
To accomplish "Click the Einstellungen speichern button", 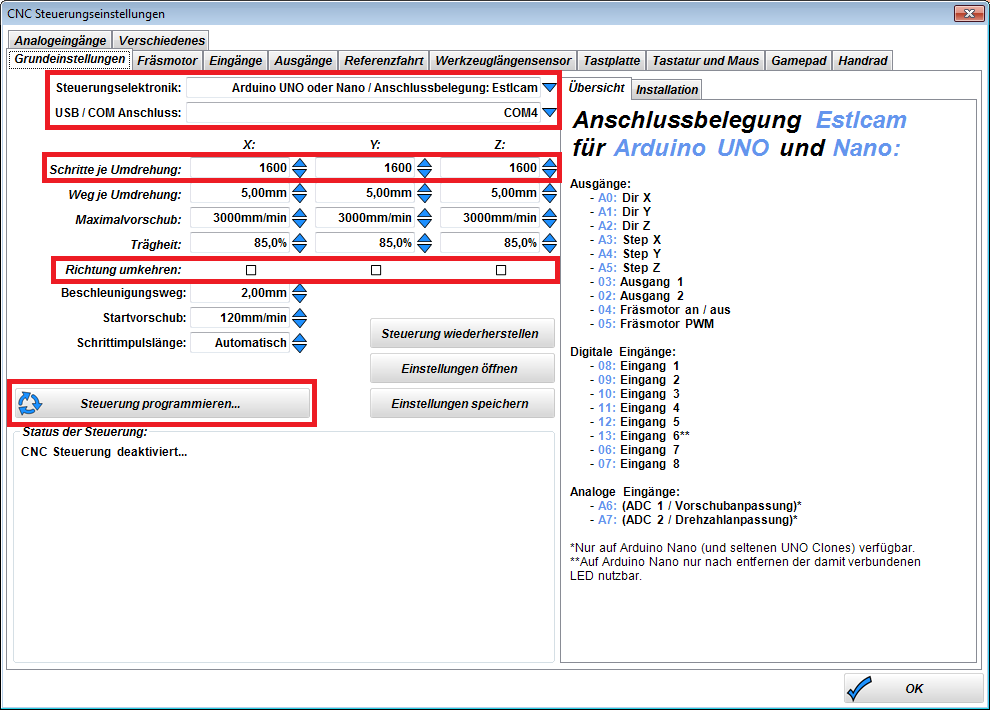I will (462, 403).
